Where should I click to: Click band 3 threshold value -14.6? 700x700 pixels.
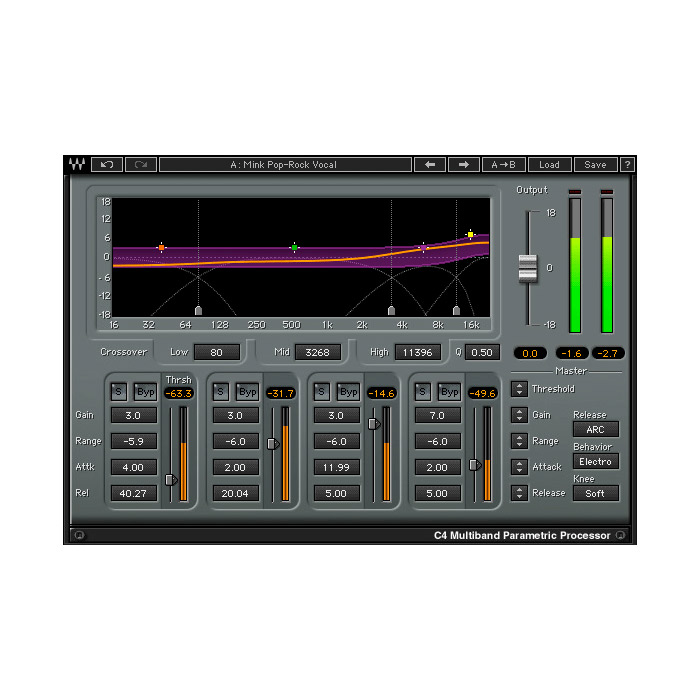[x=381, y=393]
